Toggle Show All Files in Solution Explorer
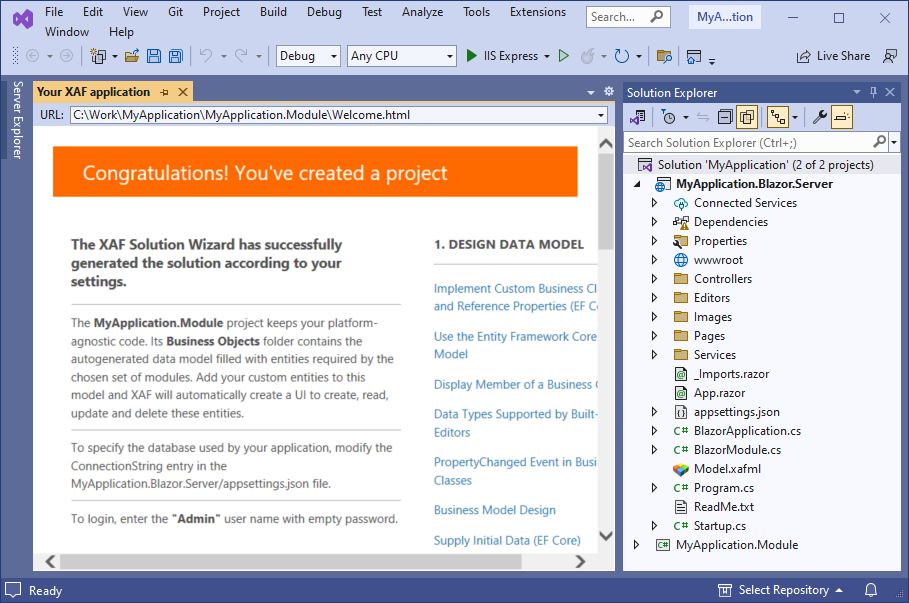 click(747, 118)
